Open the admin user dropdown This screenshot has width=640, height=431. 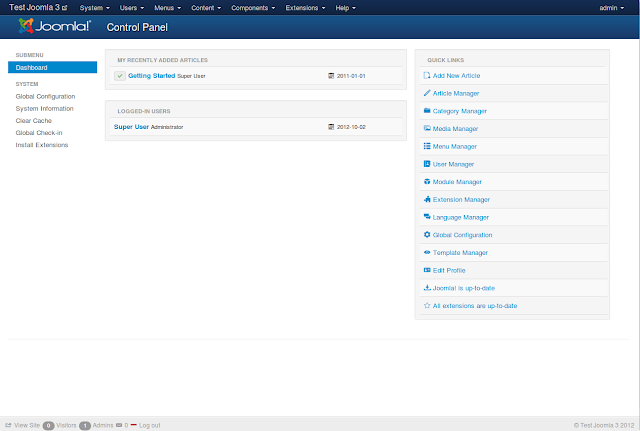[611, 8]
